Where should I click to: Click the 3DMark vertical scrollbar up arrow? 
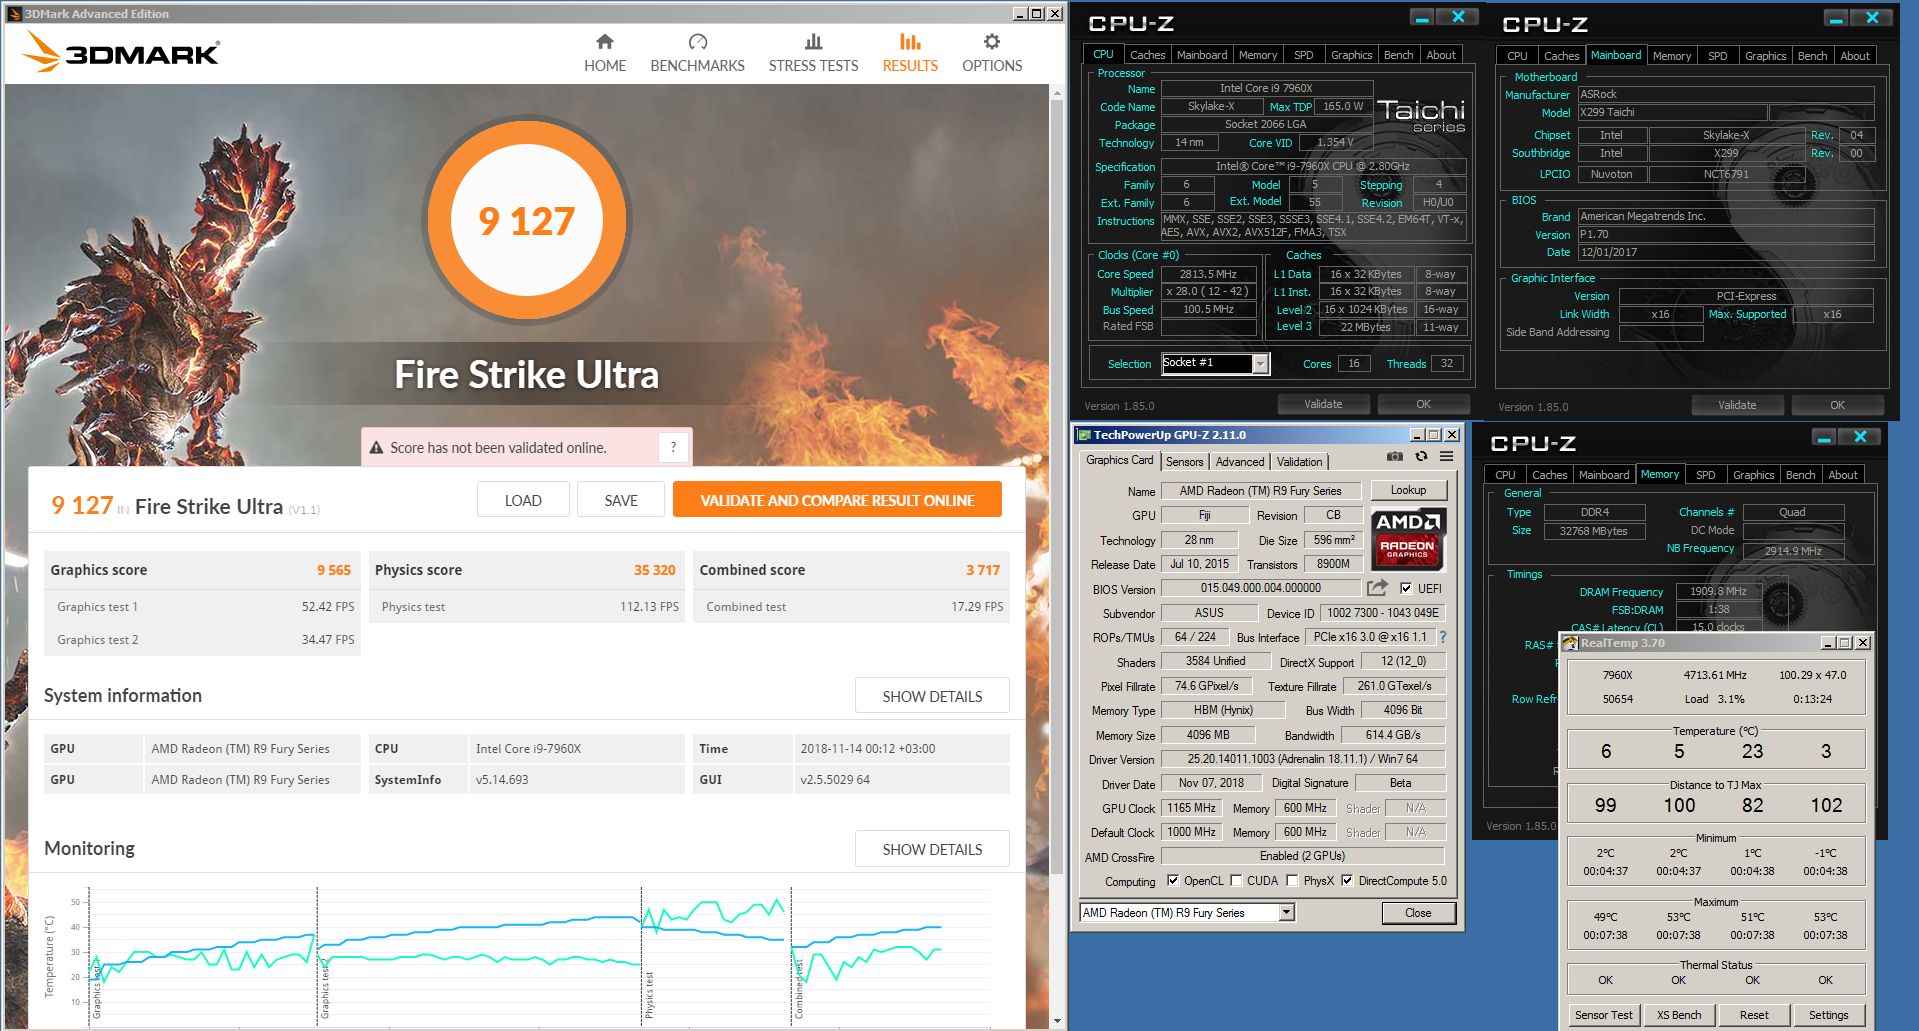point(1057,92)
